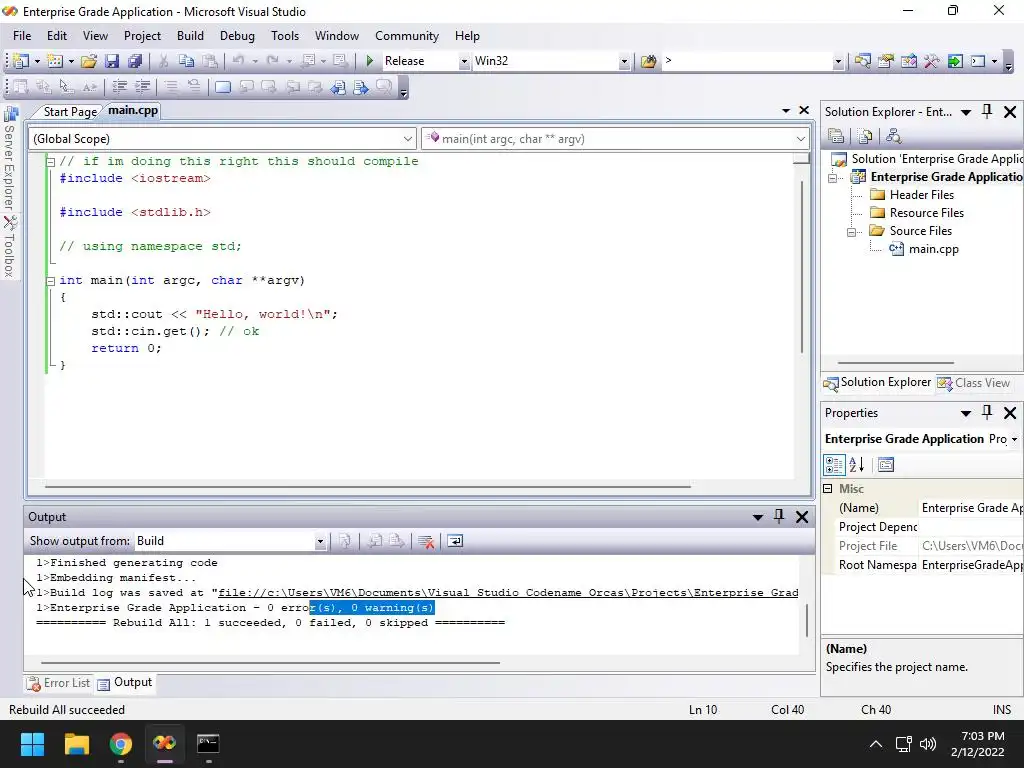1024x768 pixels.
Task: Open Chrome from the Windows taskbar
Action: coord(121,744)
